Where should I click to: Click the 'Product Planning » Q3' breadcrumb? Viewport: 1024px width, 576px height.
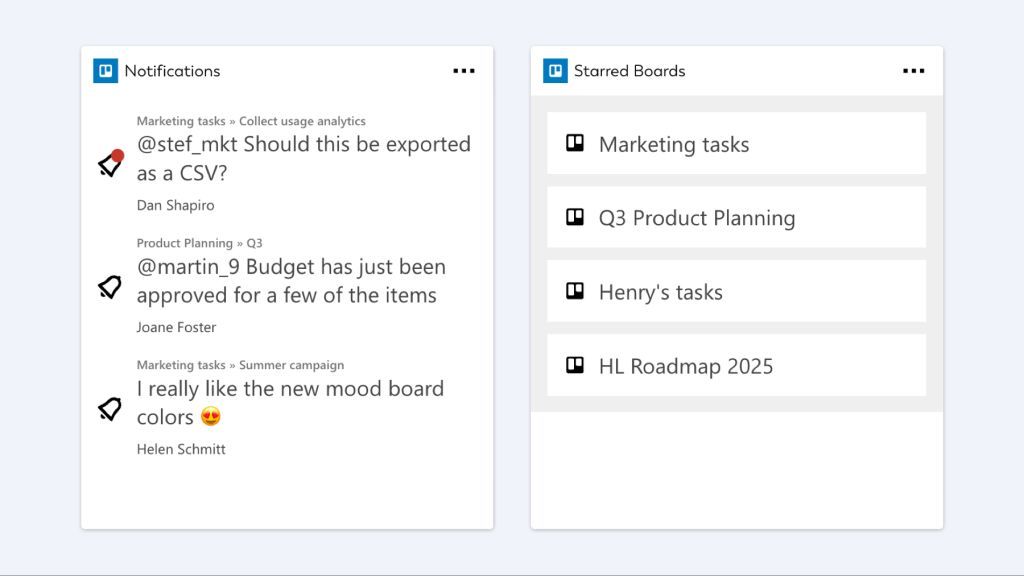point(199,243)
